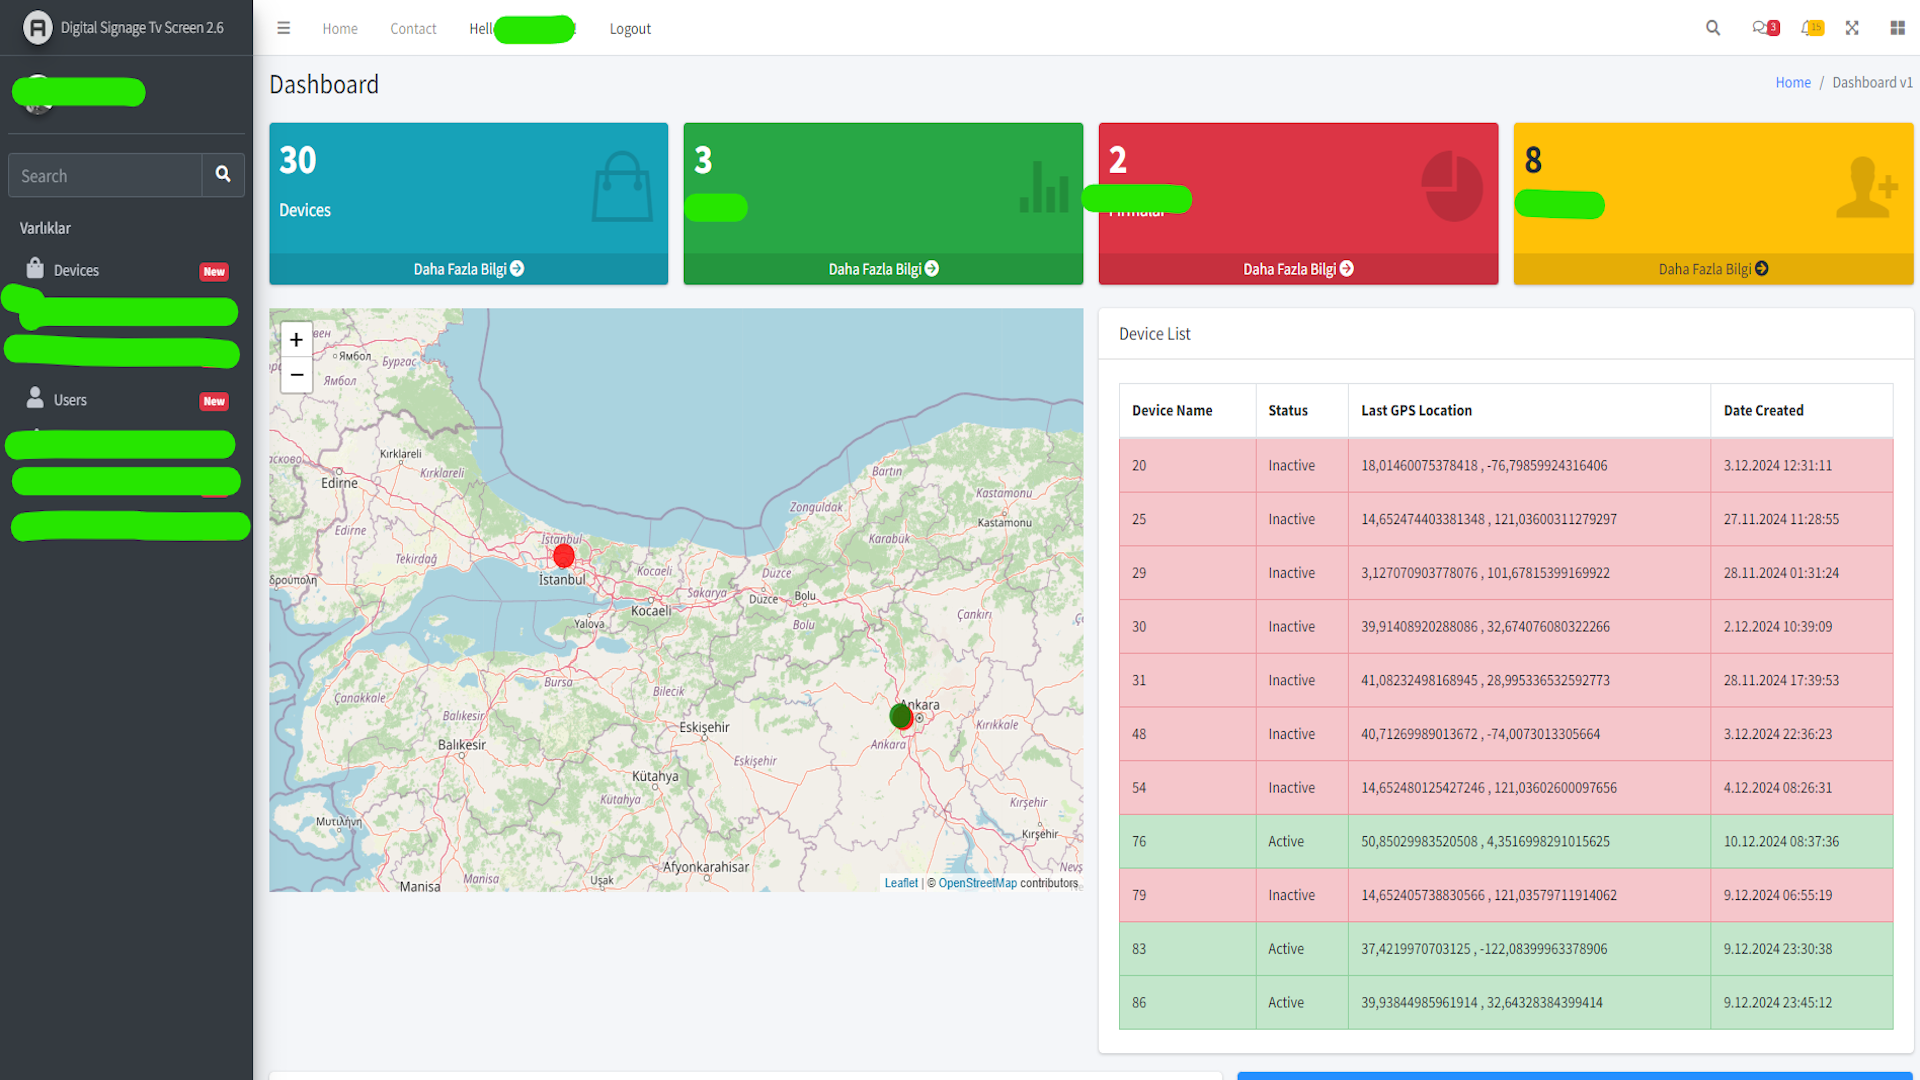This screenshot has width=1920, height=1080.
Task: Open the grid layout icon at top right
Action: (x=1897, y=28)
